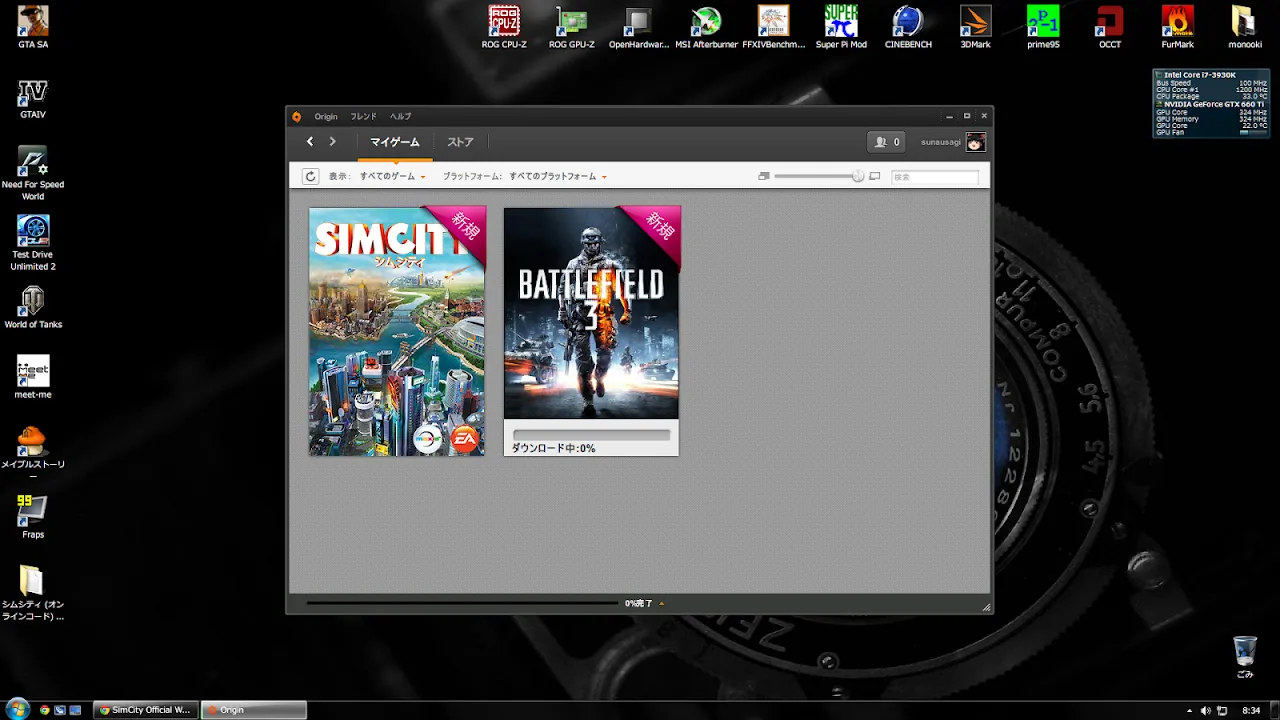The height and width of the screenshot is (720, 1280).
Task: Open the フレンド menu
Action: coord(363,116)
